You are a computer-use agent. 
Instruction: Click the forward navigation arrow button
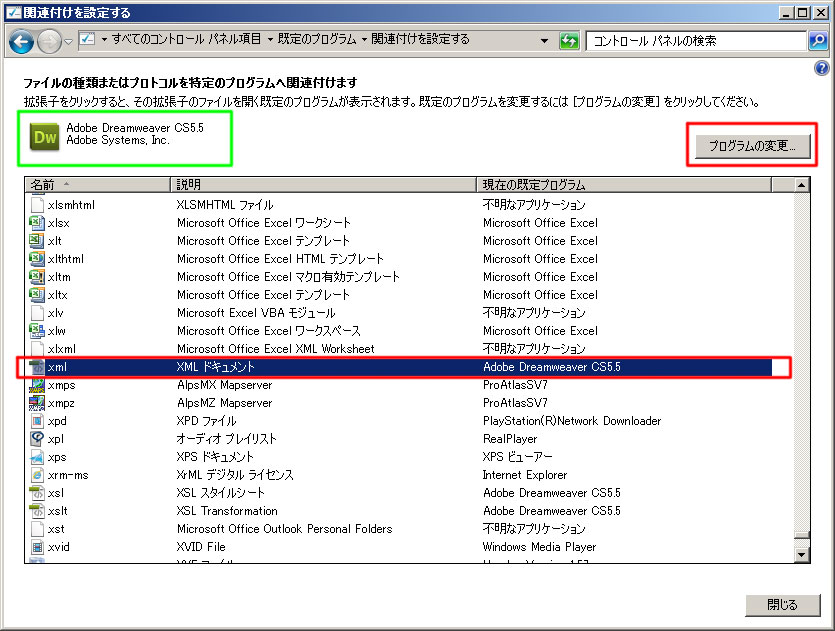pyautogui.click(x=49, y=41)
